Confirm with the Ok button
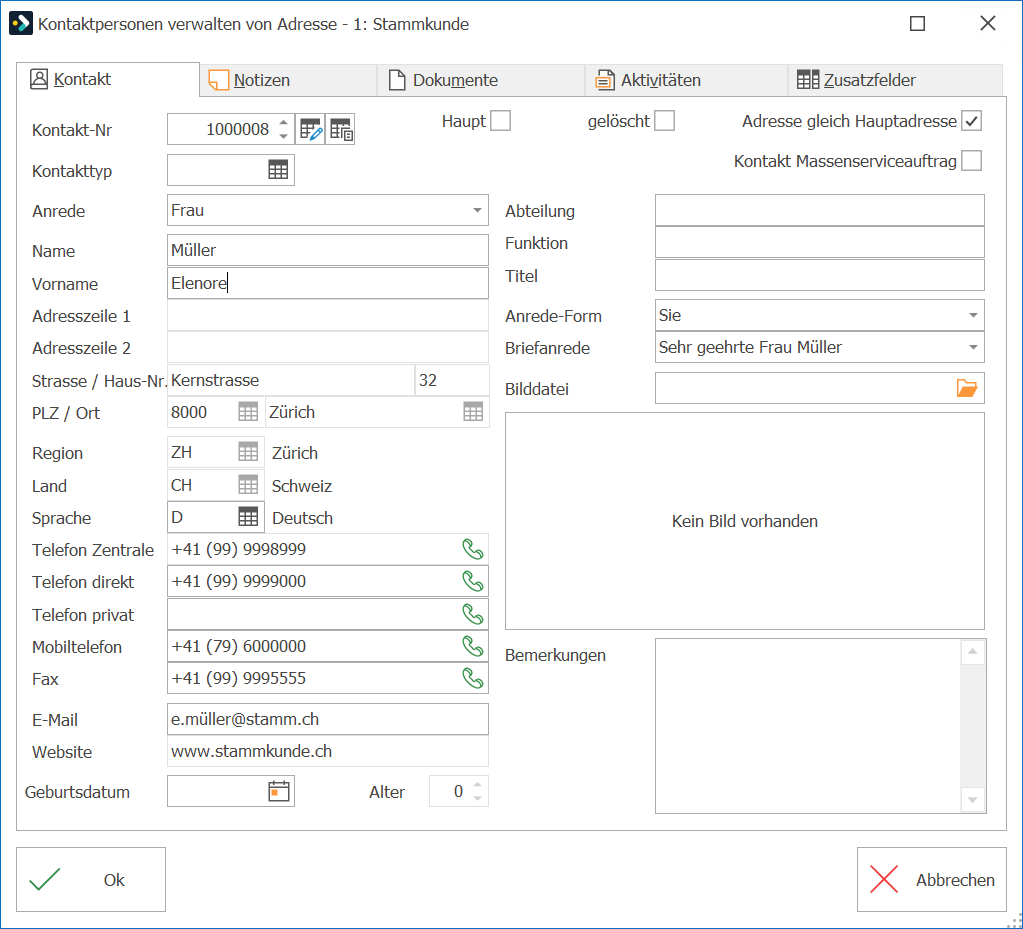This screenshot has width=1023, height=929. click(x=91, y=879)
